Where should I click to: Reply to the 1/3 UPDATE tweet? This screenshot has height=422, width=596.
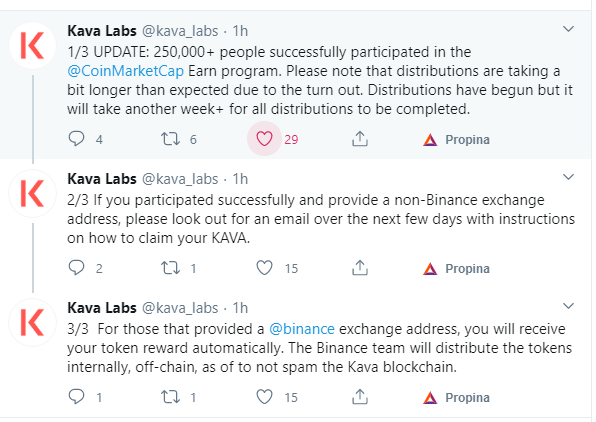76,139
